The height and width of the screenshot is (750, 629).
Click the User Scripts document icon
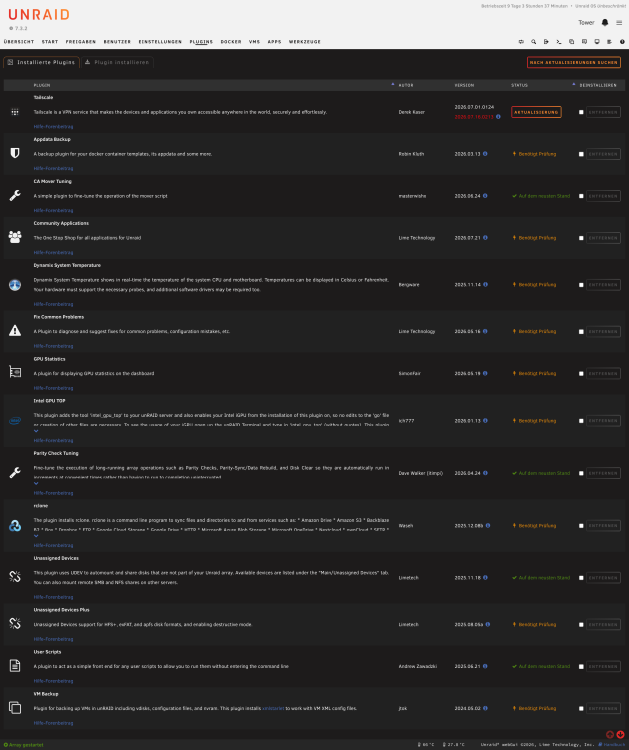[x=15, y=665]
